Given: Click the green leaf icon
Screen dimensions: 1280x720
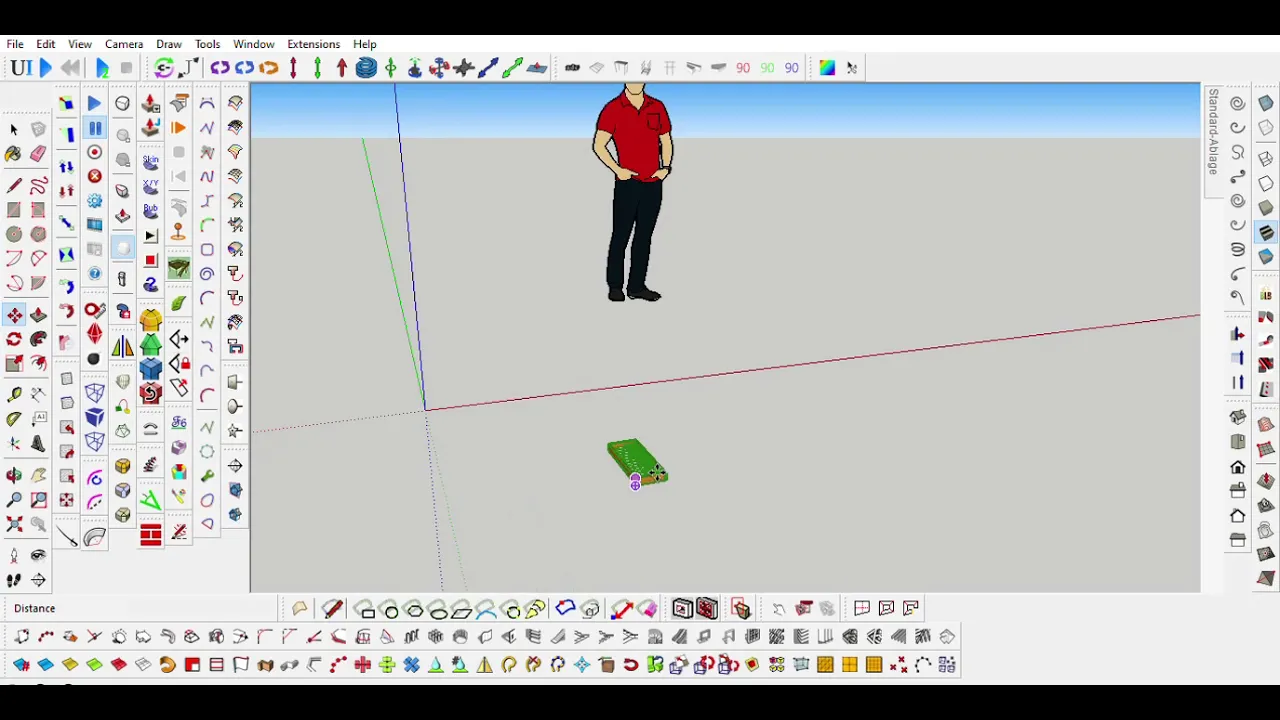Looking at the screenshot, I should 178,303.
